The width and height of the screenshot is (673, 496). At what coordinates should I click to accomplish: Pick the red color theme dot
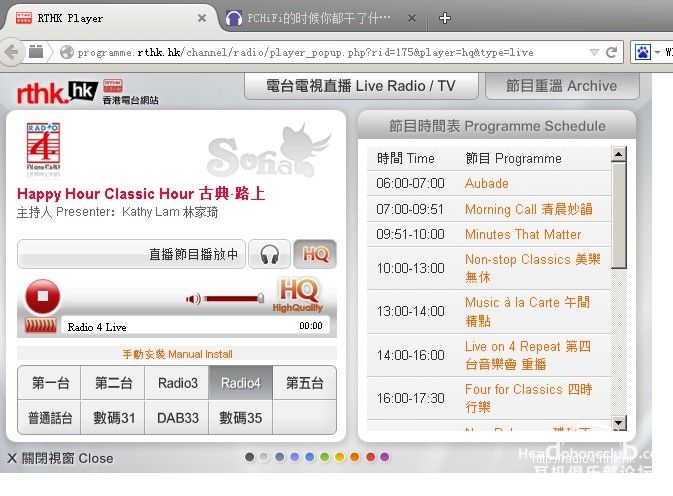tap(370, 457)
